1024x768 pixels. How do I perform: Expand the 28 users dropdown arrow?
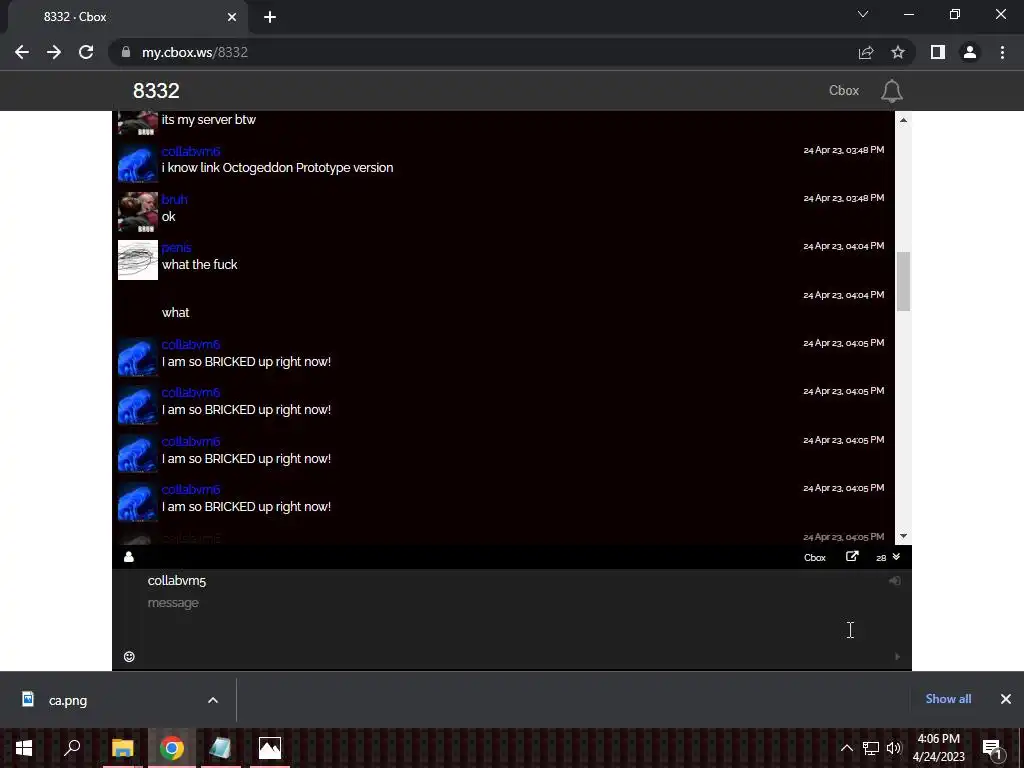coord(896,556)
